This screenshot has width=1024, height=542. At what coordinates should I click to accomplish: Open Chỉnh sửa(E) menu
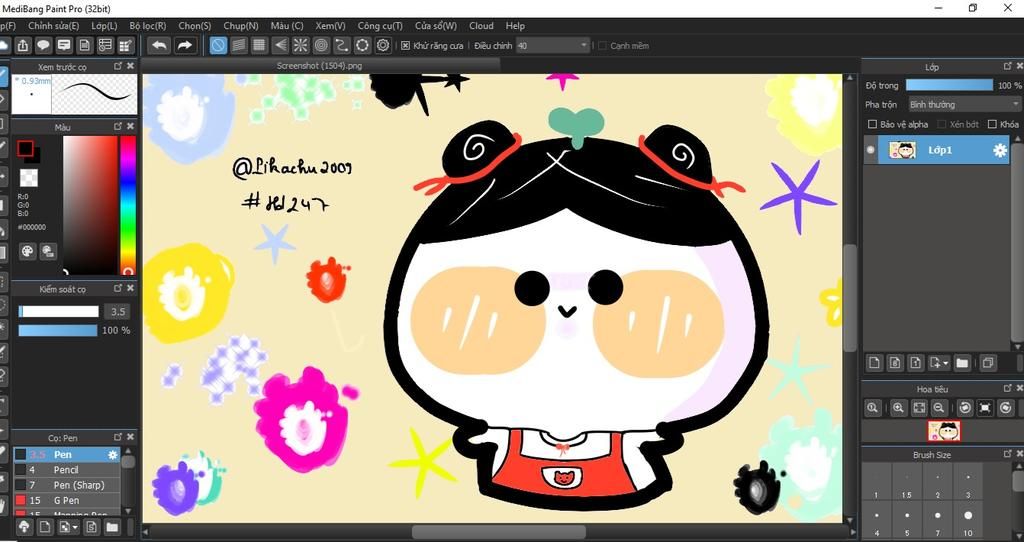(x=54, y=26)
